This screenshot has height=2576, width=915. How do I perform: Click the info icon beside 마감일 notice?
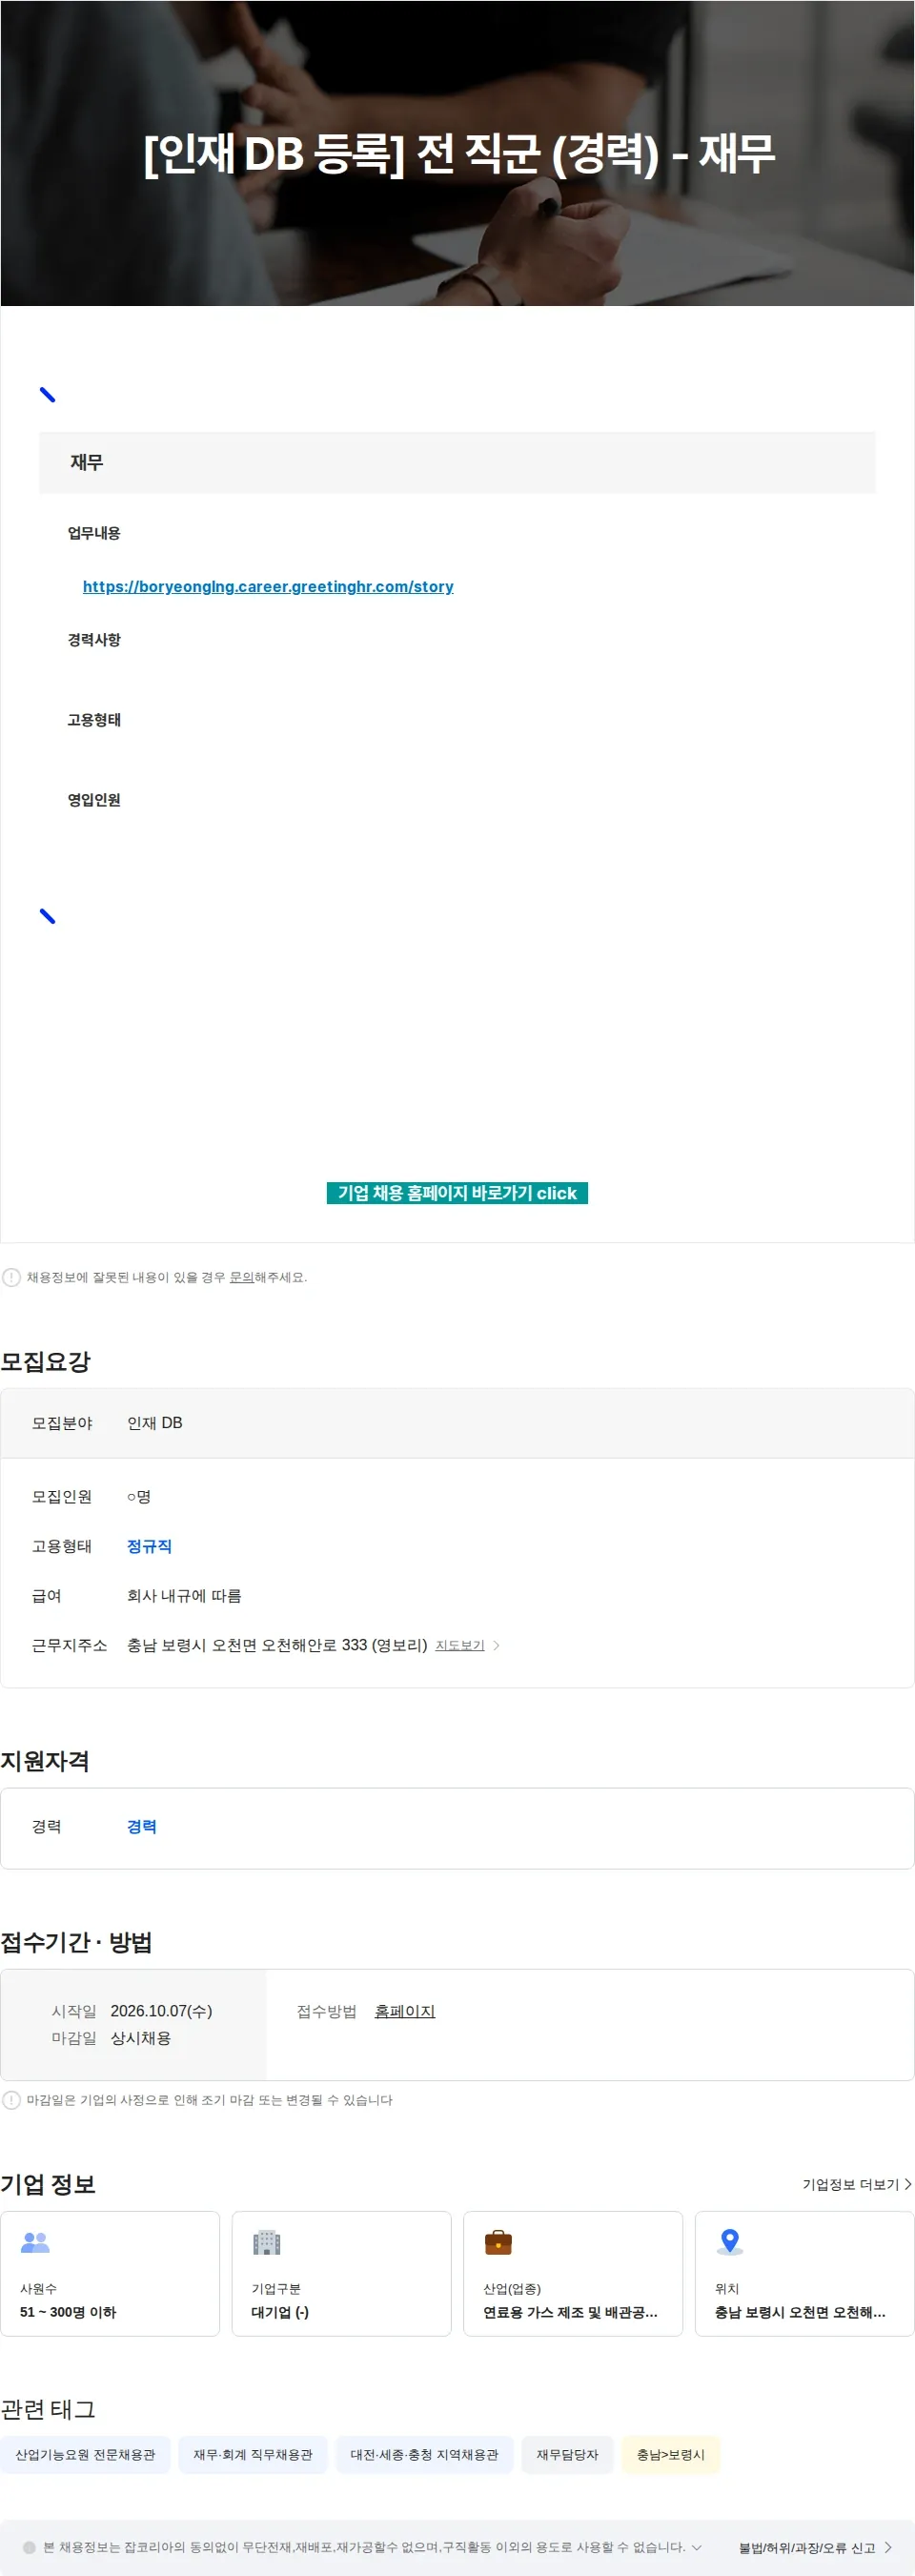tap(11, 2100)
